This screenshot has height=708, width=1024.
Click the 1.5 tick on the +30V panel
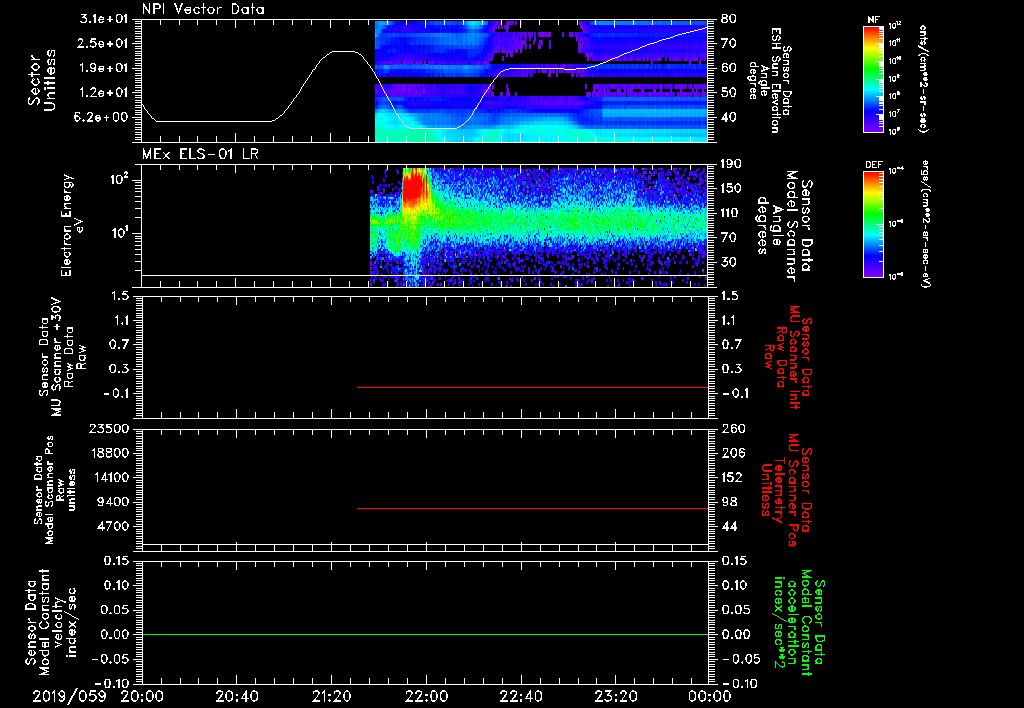click(120, 297)
